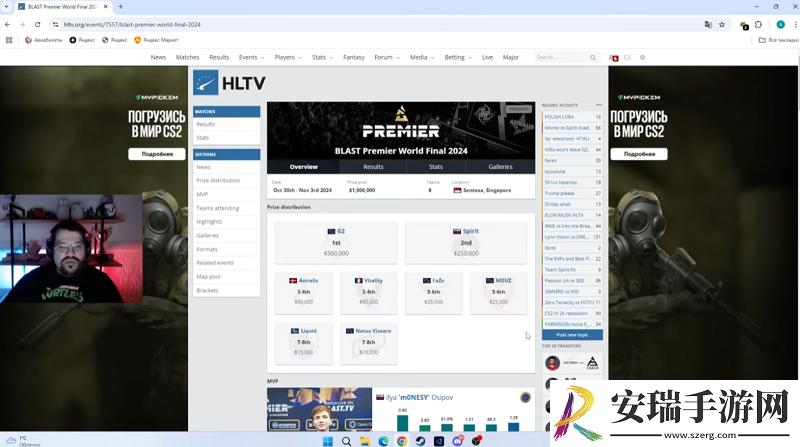Screen dimensions: 800x447
Task: Click the m0NESY MVP photo thumbnail
Action: coord(319,409)
